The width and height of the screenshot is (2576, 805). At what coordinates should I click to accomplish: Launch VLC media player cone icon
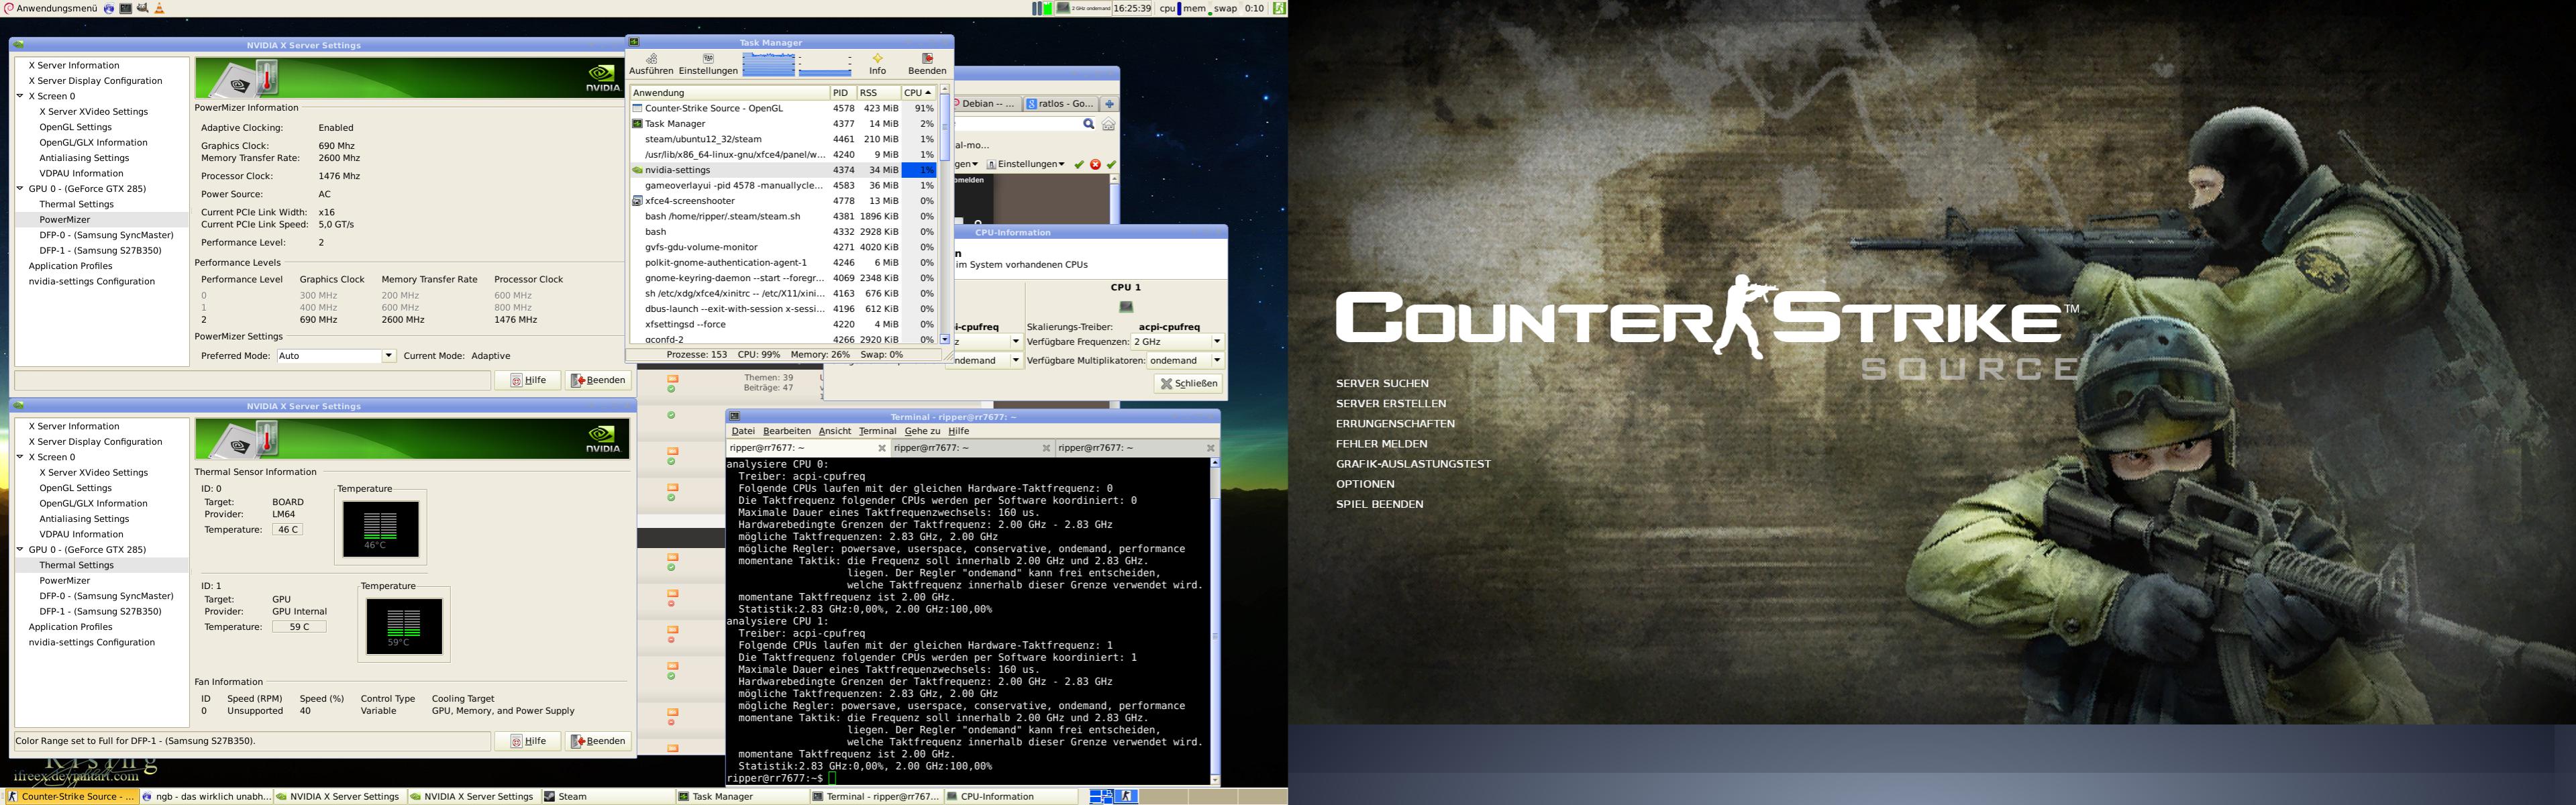[159, 8]
